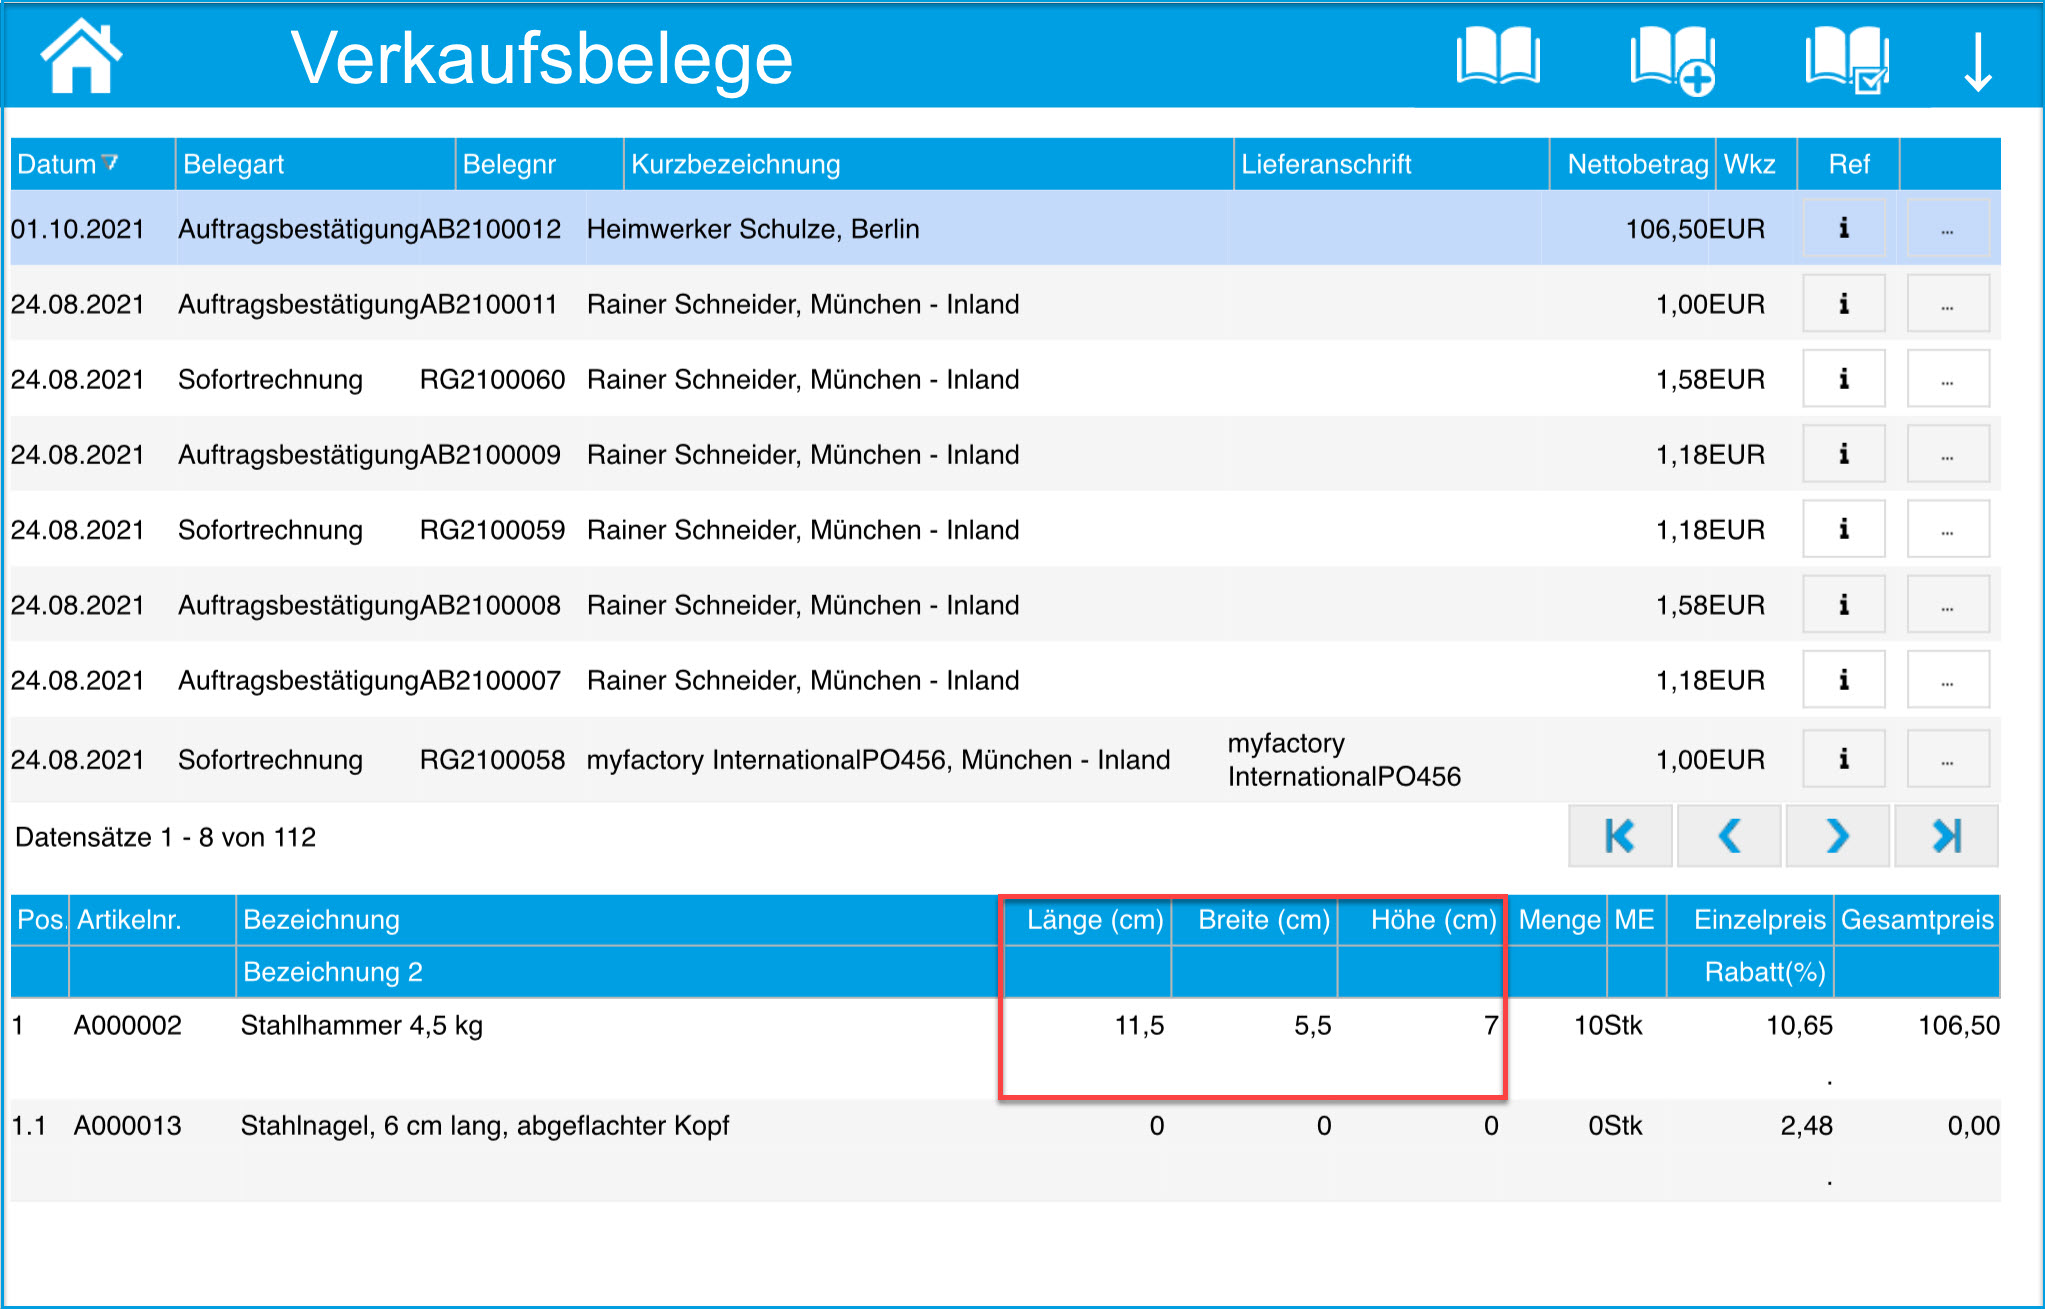Image resolution: width=2045 pixels, height=1309 pixels.
Task: Click the book with checkmark icon
Action: pyautogui.click(x=1846, y=60)
